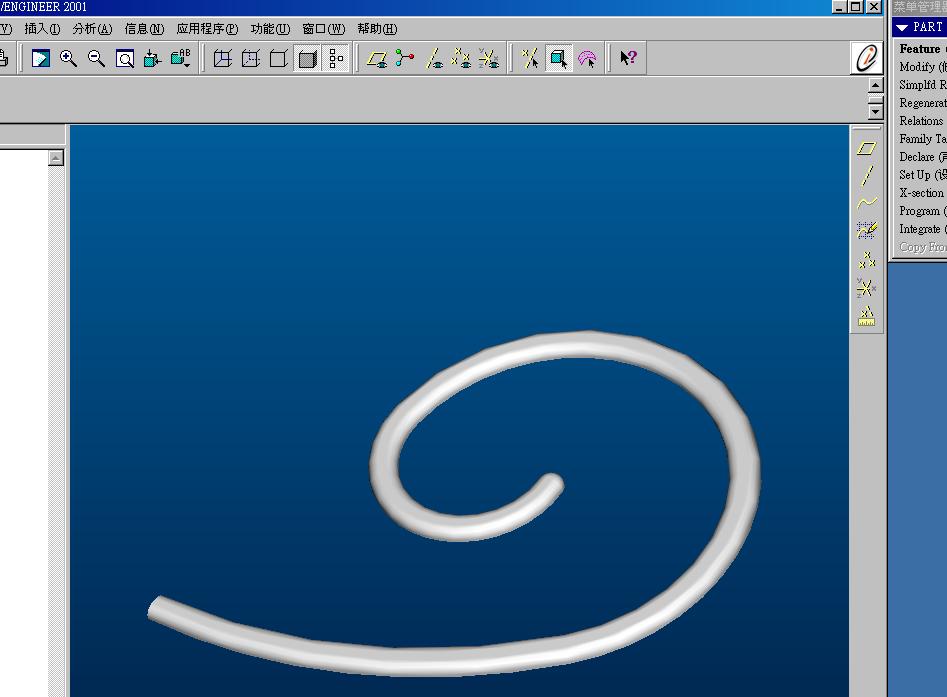Toggle spin center display

[405, 59]
